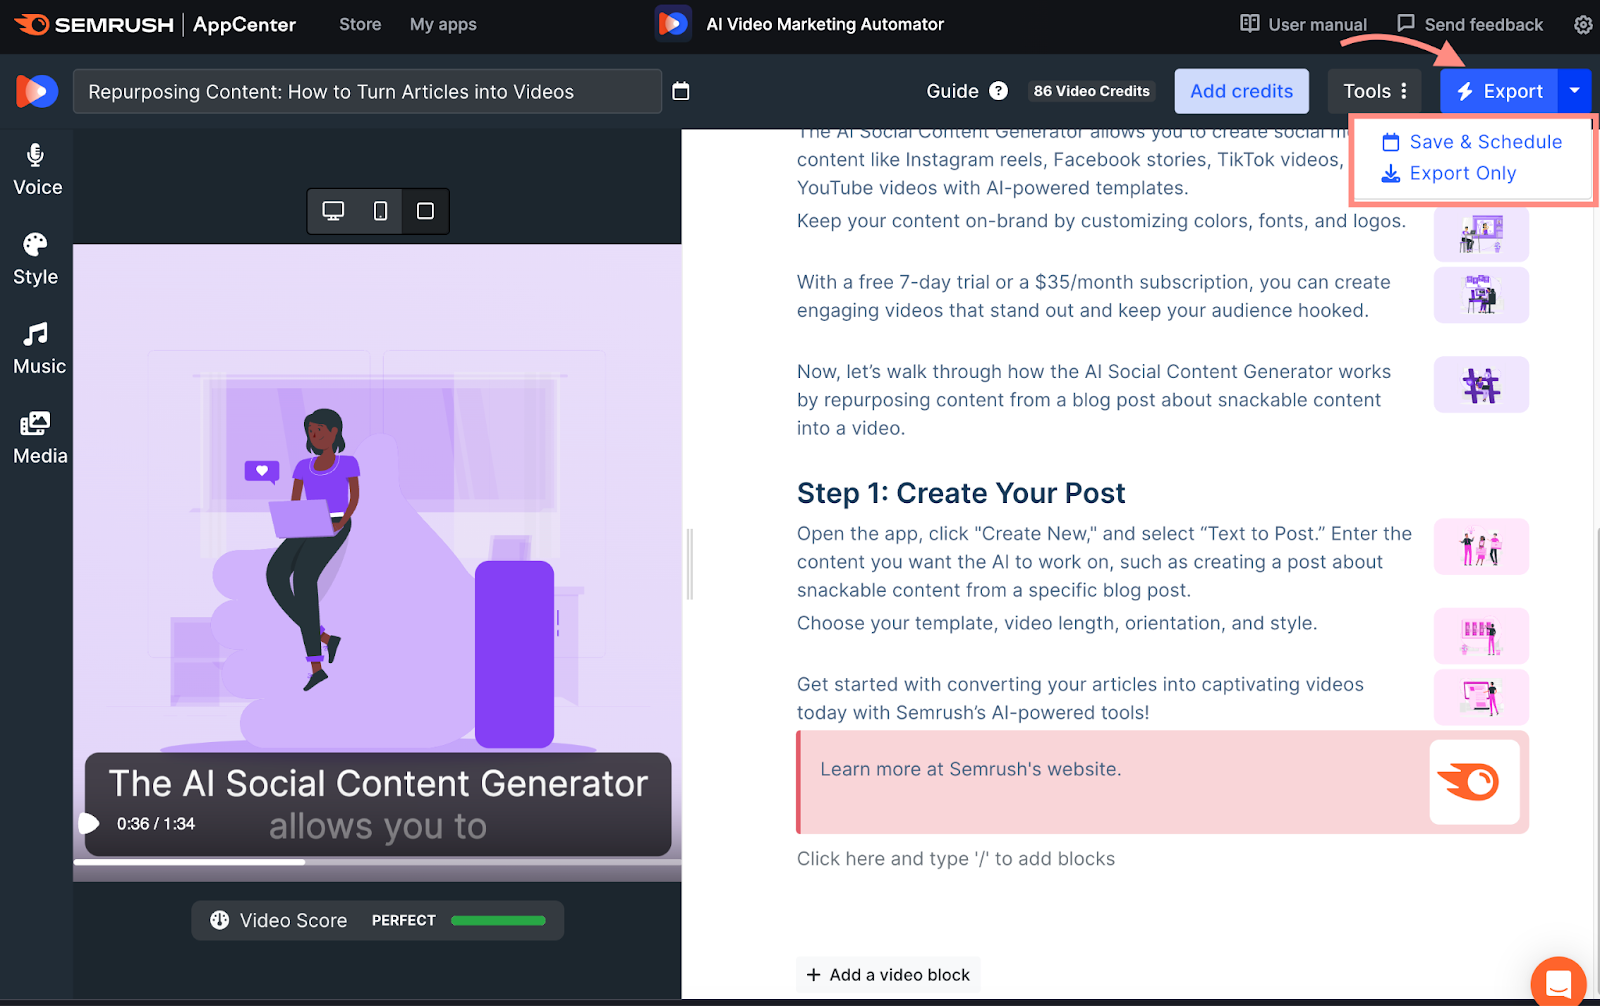Open the Voice panel in the sidebar
This screenshot has height=1006, width=1600.
(x=36, y=168)
